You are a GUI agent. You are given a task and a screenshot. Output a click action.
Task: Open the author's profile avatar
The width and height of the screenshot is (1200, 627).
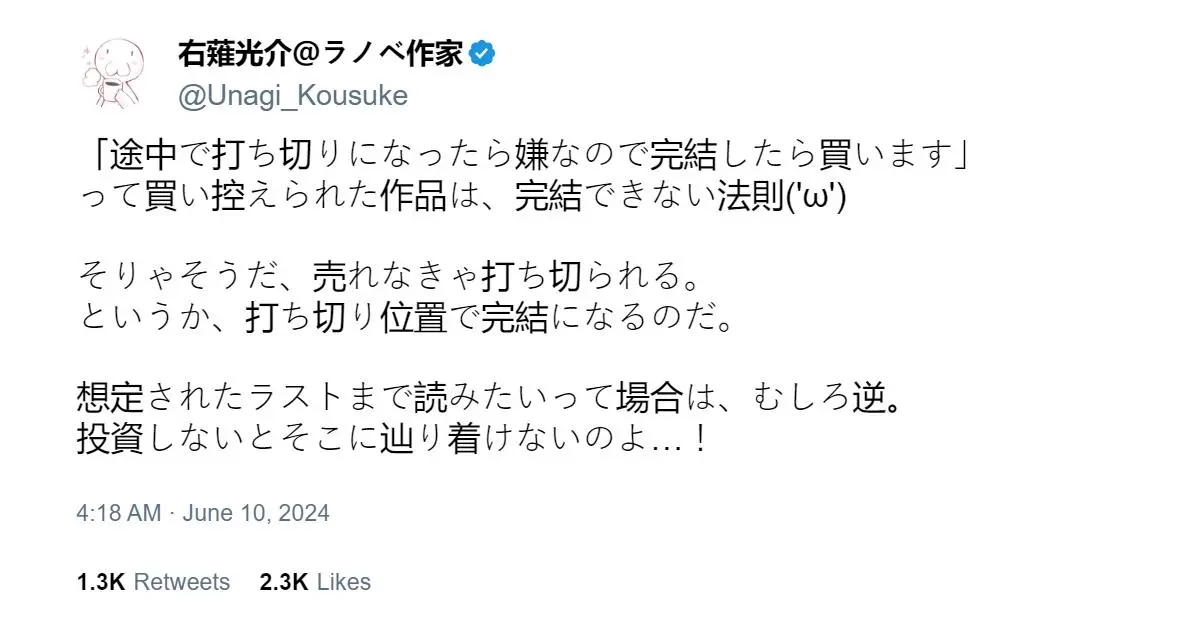pos(117,72)
